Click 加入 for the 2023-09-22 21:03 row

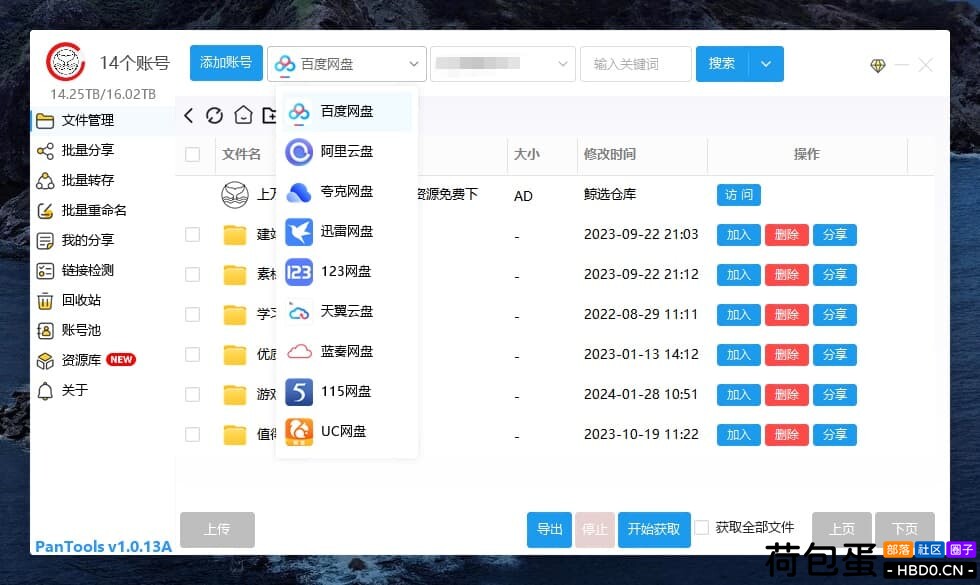click(739, 235)
